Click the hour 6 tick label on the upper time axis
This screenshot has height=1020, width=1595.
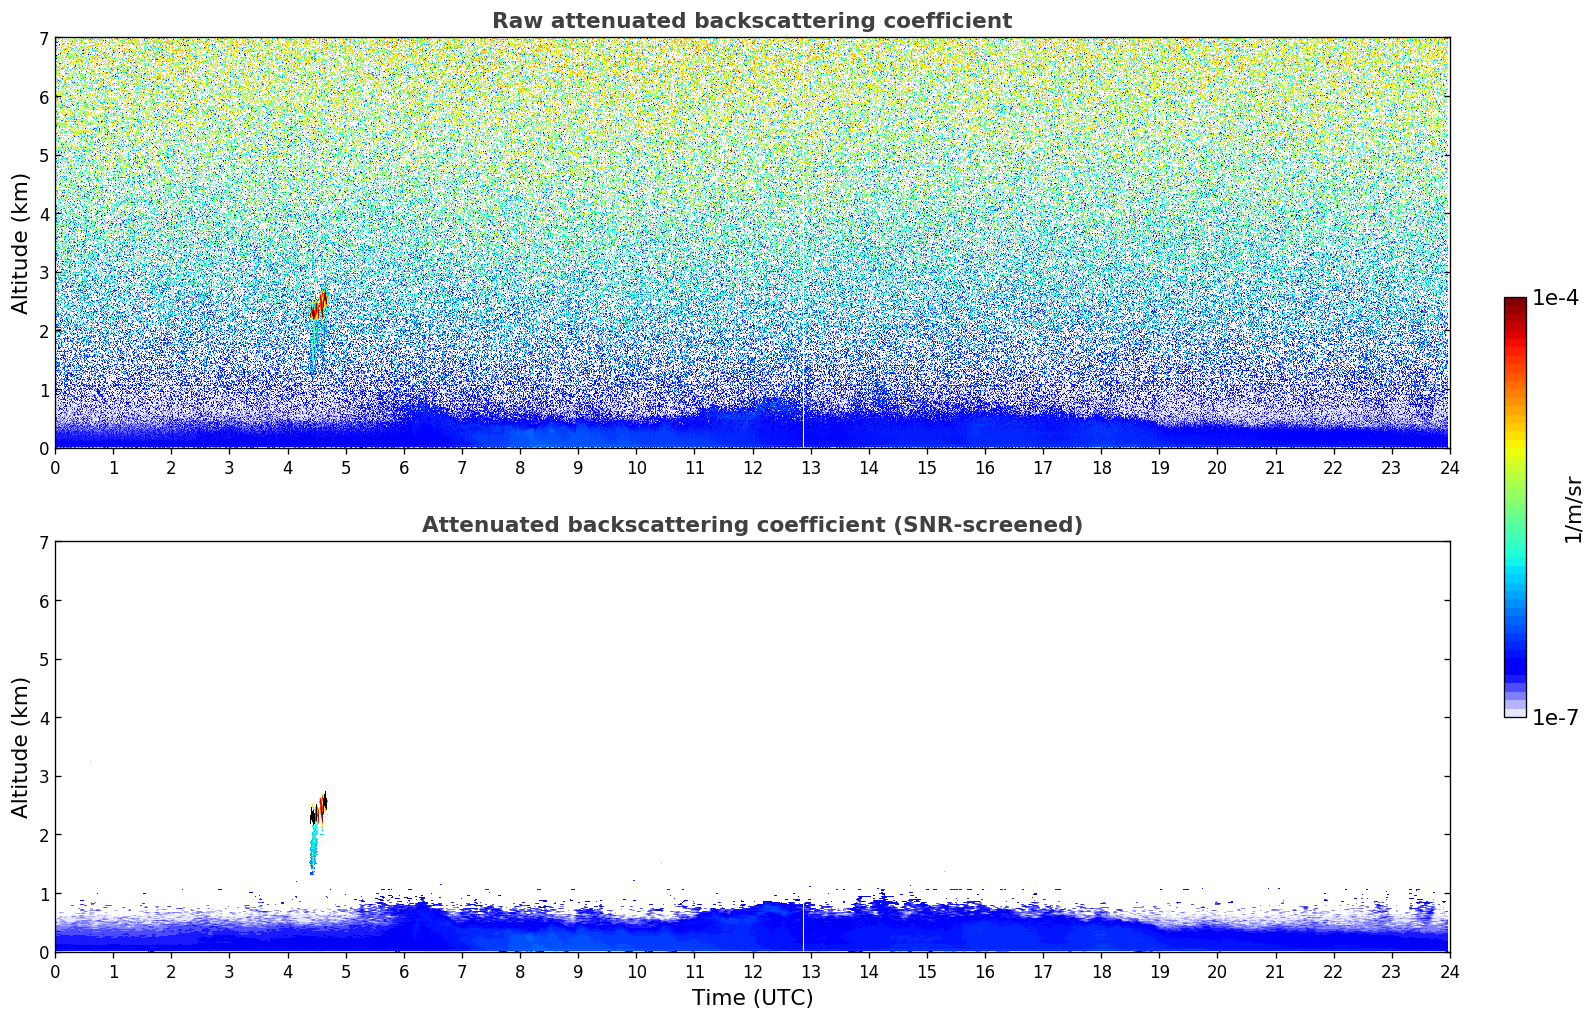(404, 468)
